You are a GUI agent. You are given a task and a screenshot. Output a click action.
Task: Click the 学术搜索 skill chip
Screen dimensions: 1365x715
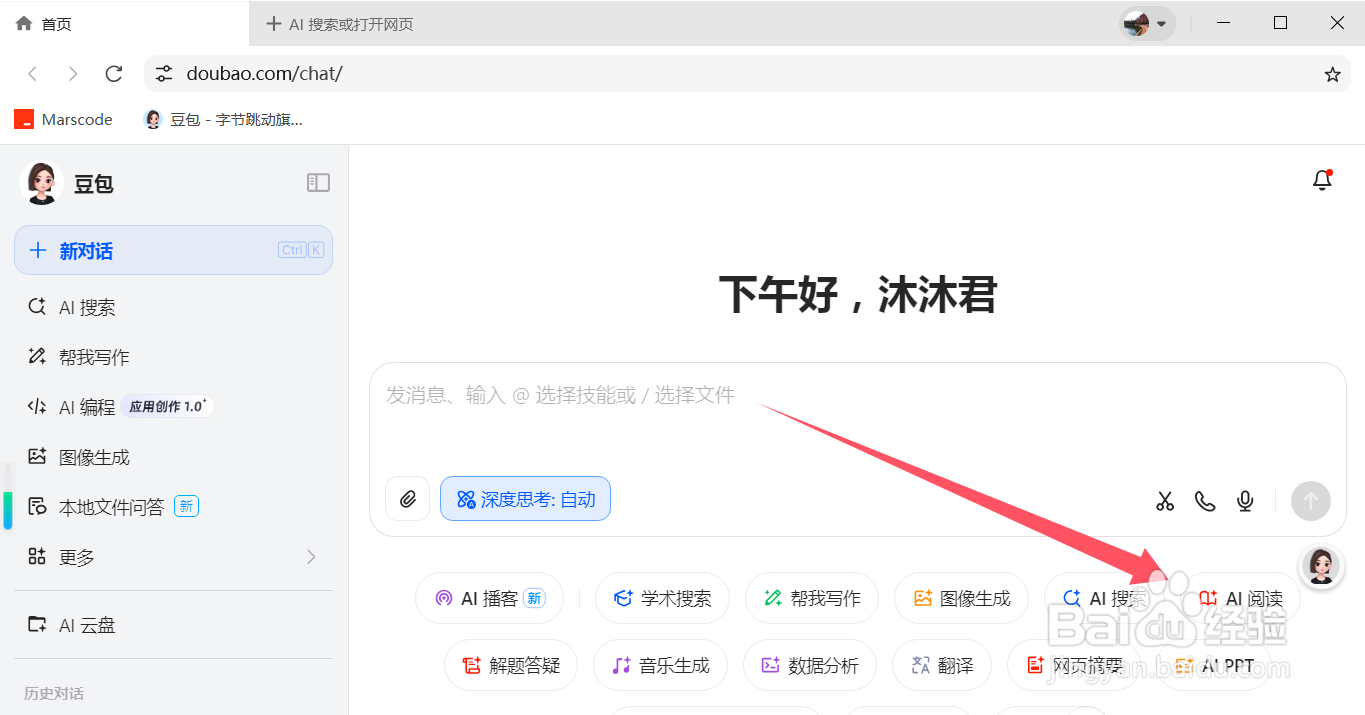tap(662, 598)
